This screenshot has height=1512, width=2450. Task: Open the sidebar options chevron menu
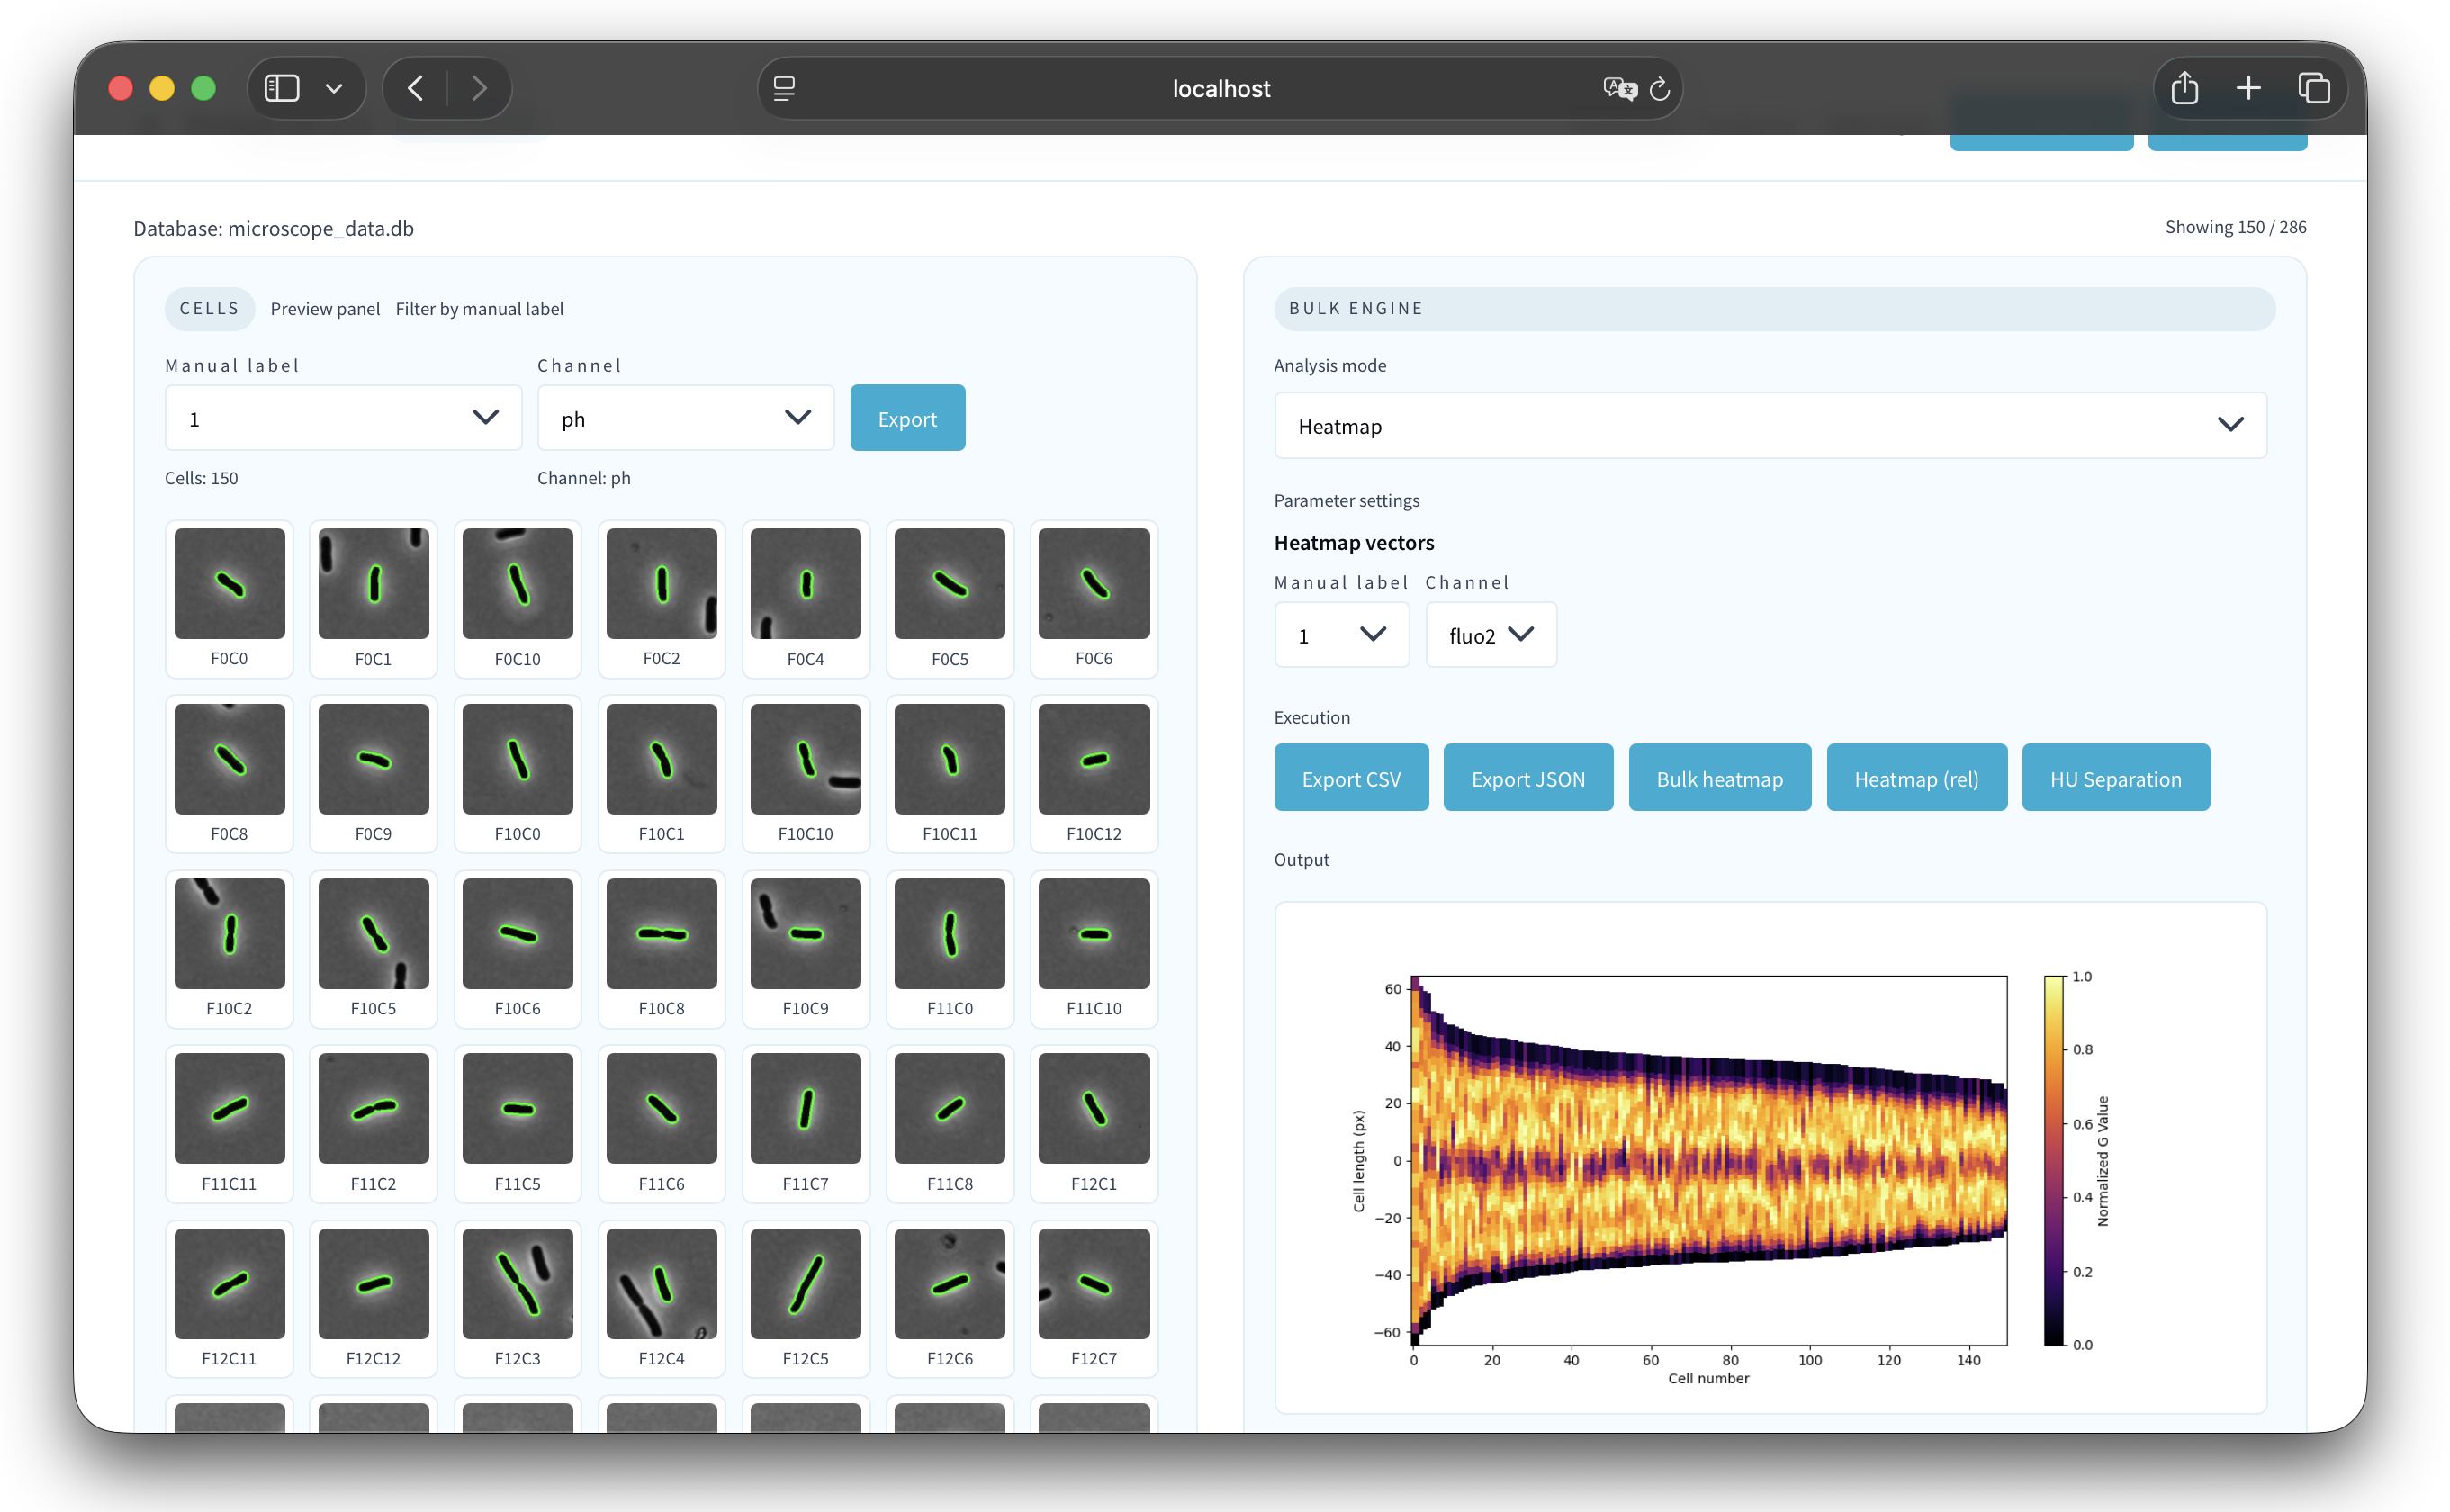click(334, 89)
